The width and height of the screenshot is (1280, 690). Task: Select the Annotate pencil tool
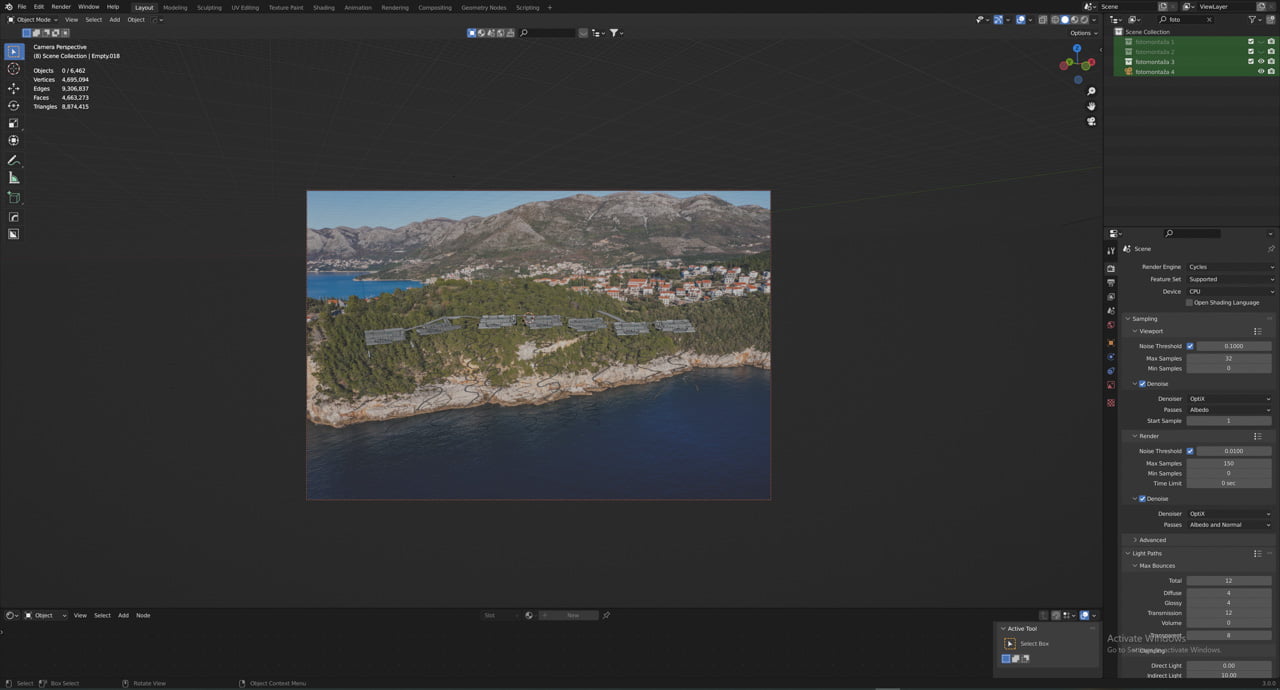click(x=14, y=160)
